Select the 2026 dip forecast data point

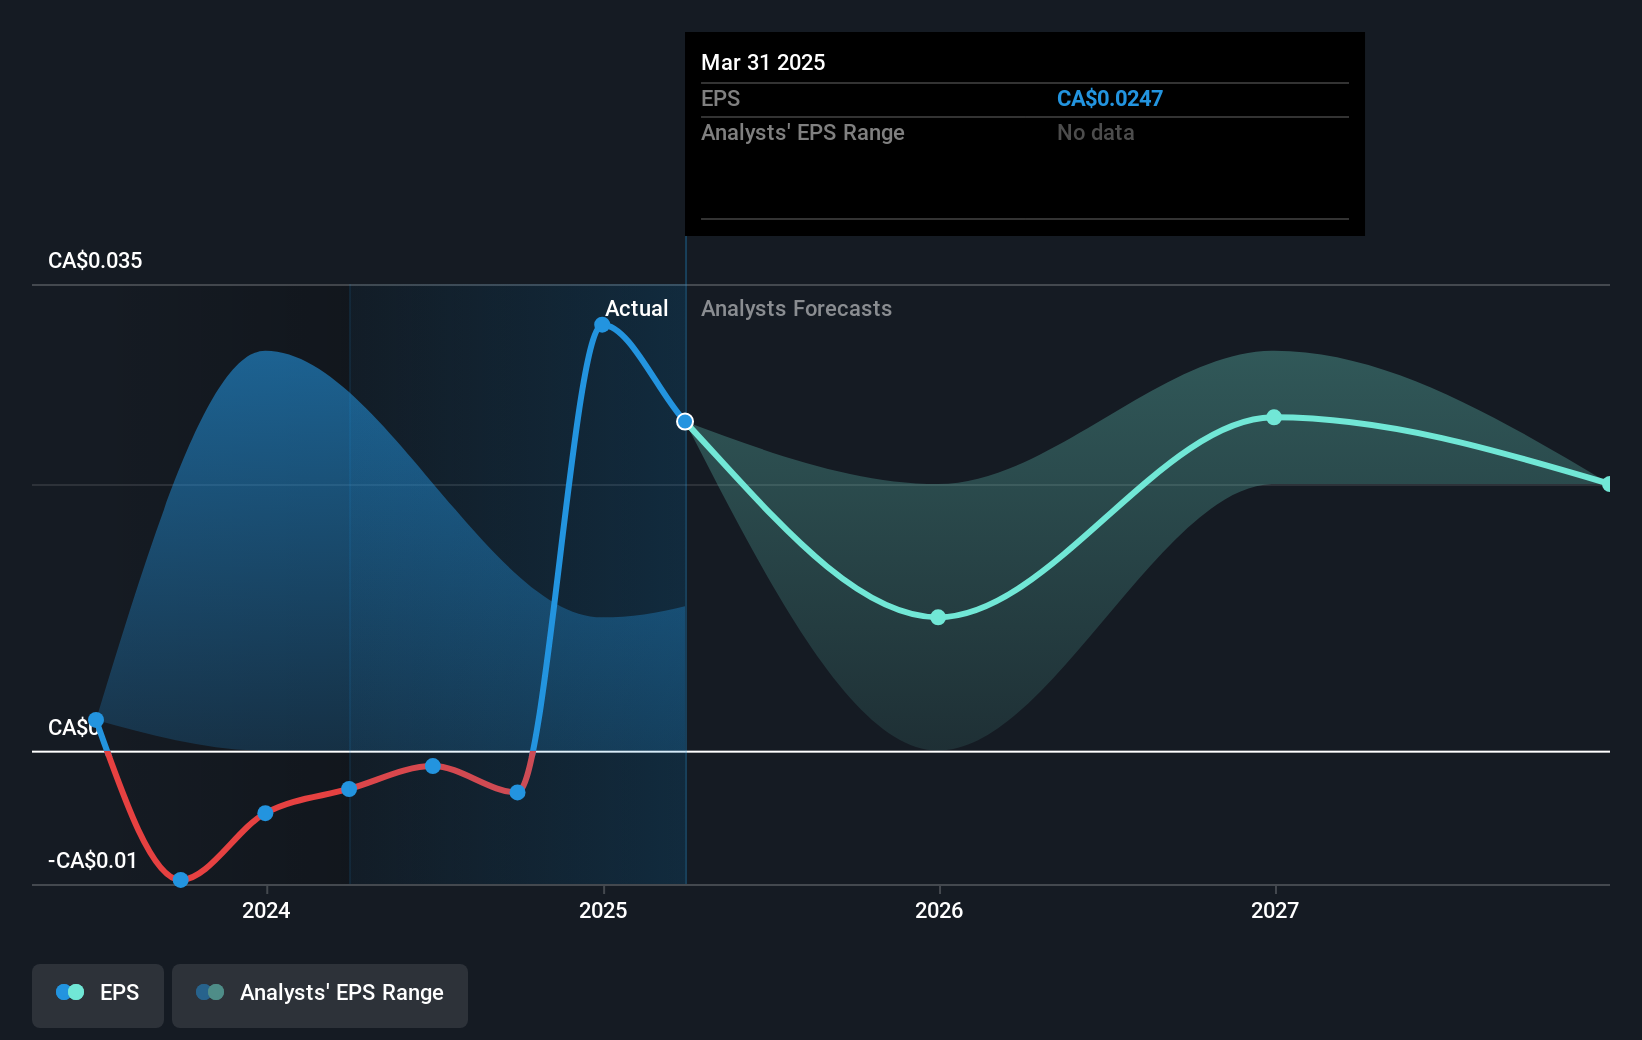coord(938,617)
